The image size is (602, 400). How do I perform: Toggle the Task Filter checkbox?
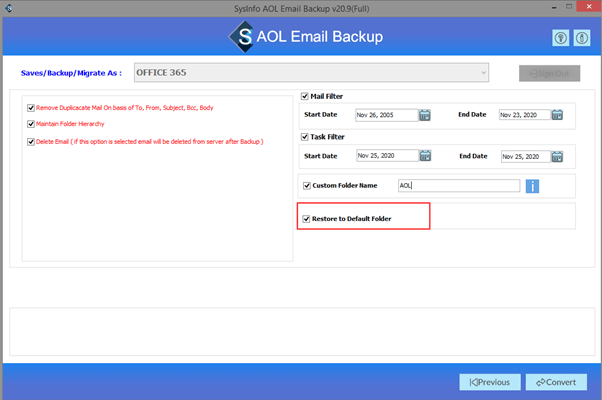point(305,137)
